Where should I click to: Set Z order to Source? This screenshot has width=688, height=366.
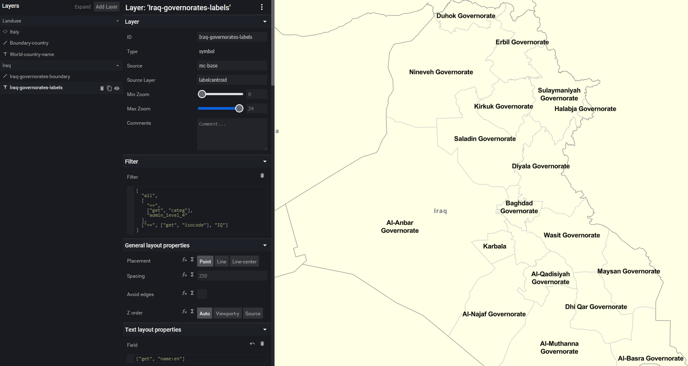(x=253, y=313)
